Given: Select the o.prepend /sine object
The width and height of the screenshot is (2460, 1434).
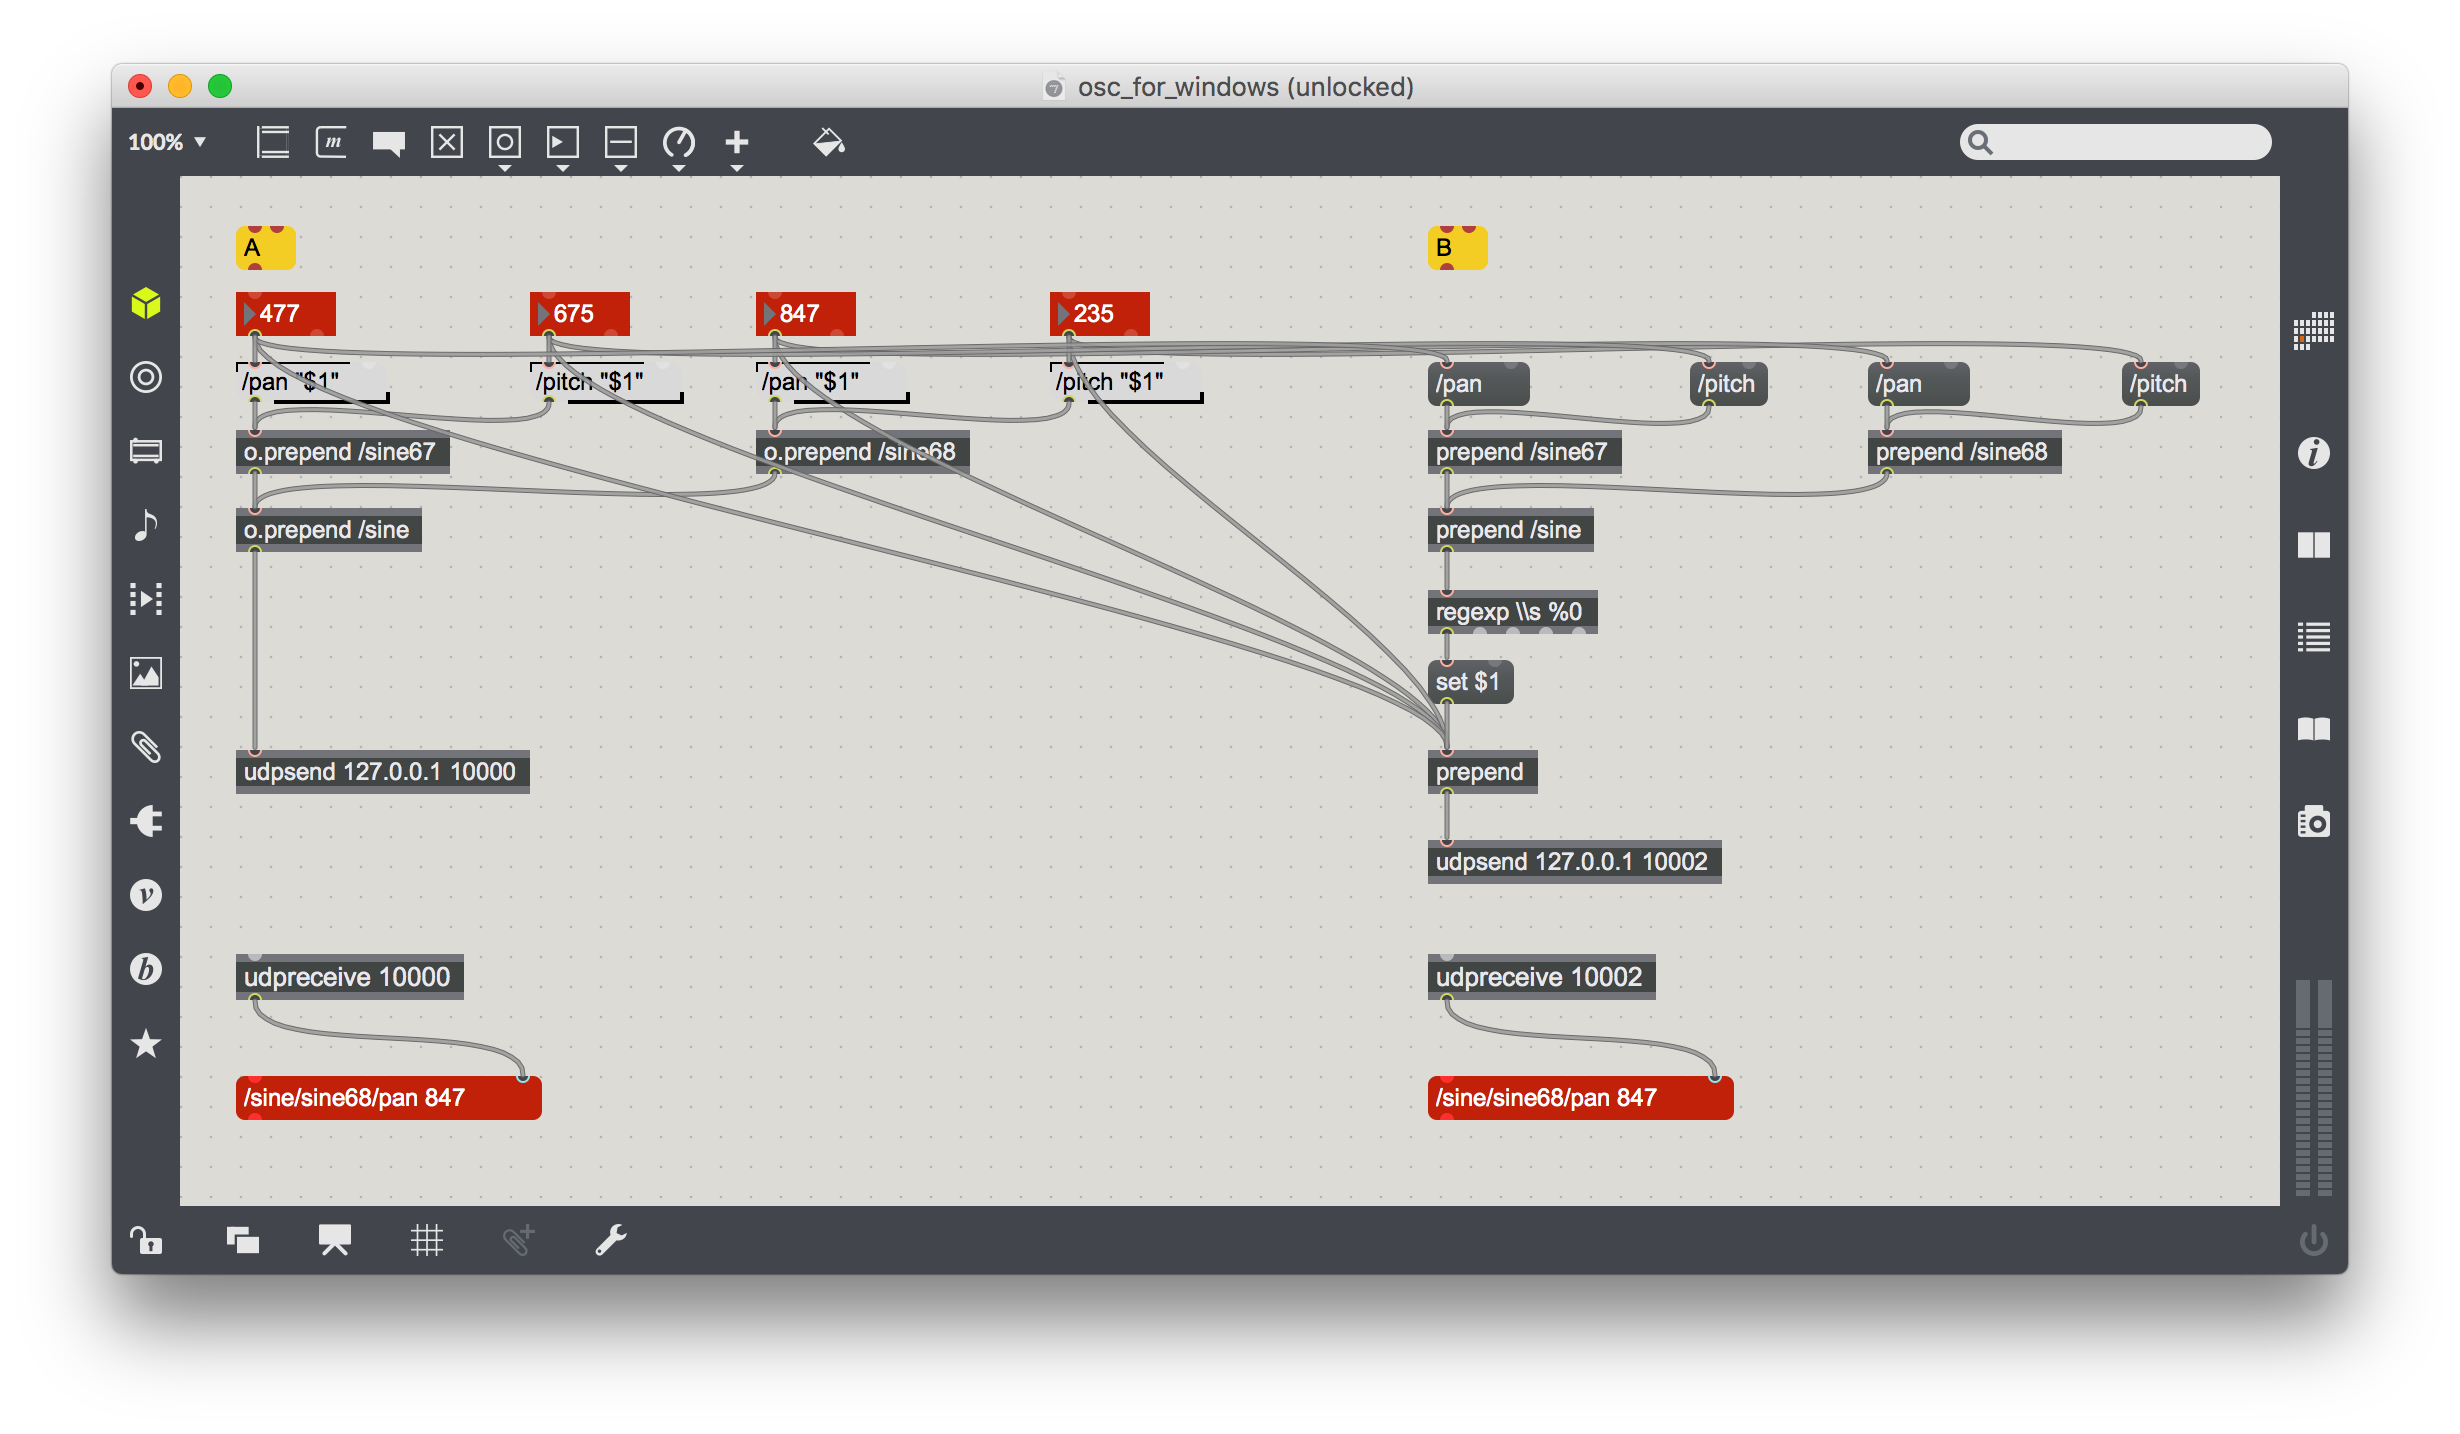Looking at the screenshot, I should tap(329, 530).
